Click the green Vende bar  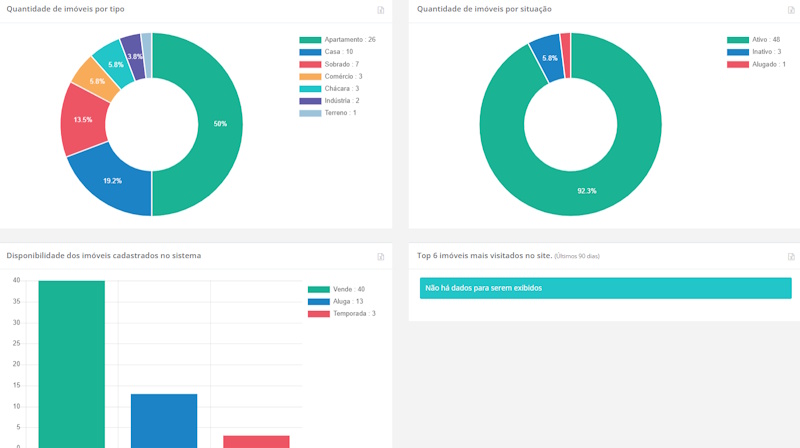(71, 364)
